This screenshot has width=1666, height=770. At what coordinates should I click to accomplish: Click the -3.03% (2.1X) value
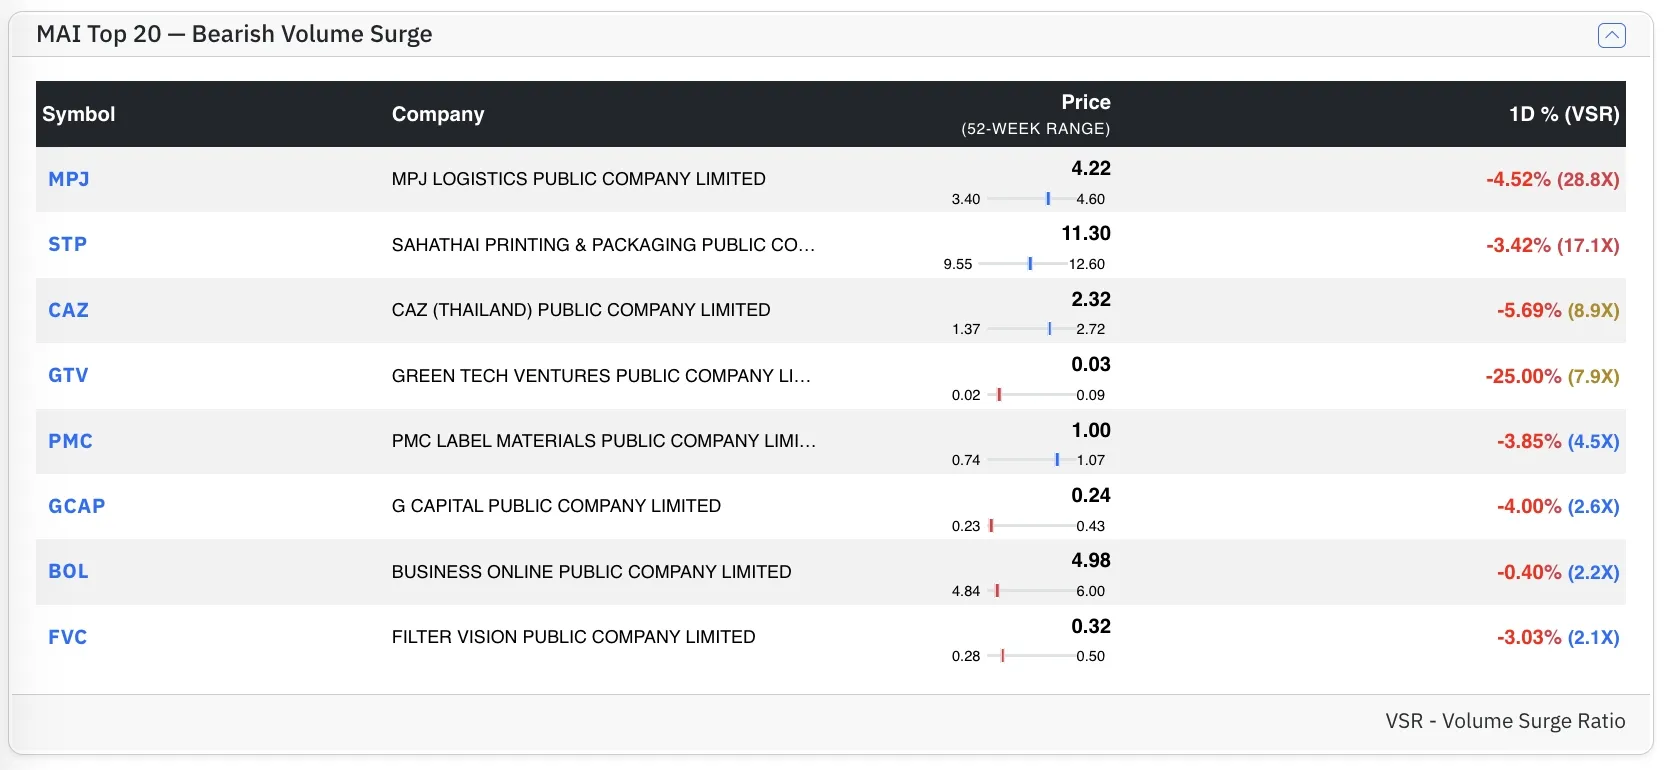coord(1558,637)
